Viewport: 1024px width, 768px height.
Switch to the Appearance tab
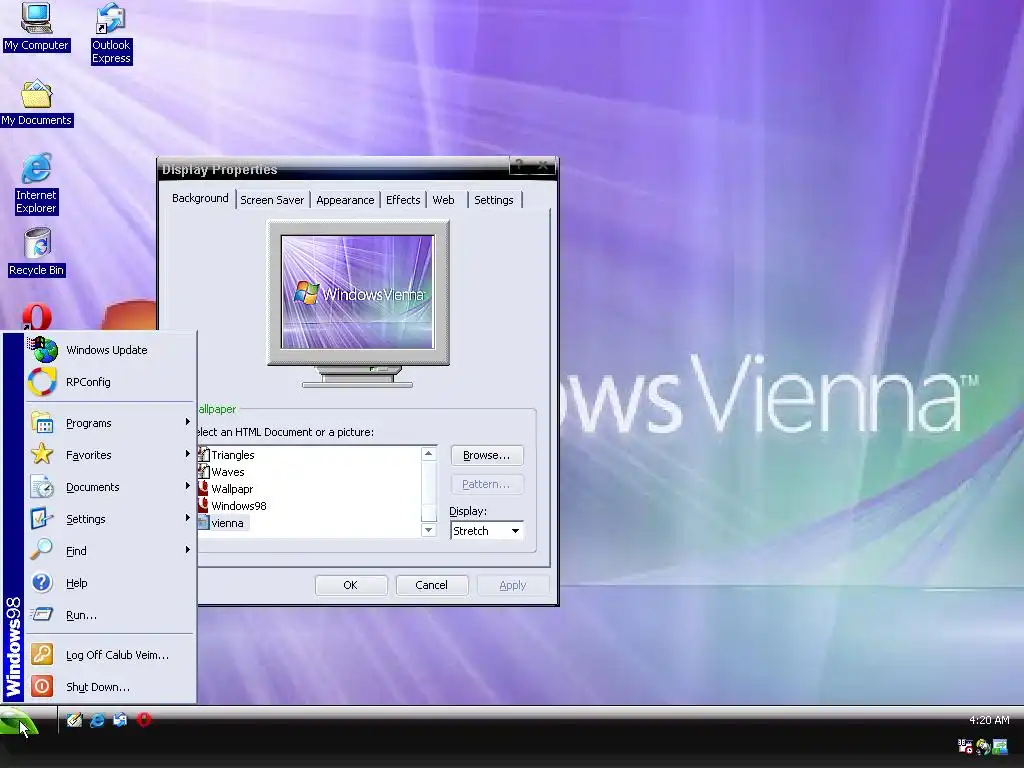[x=345, y=200]
